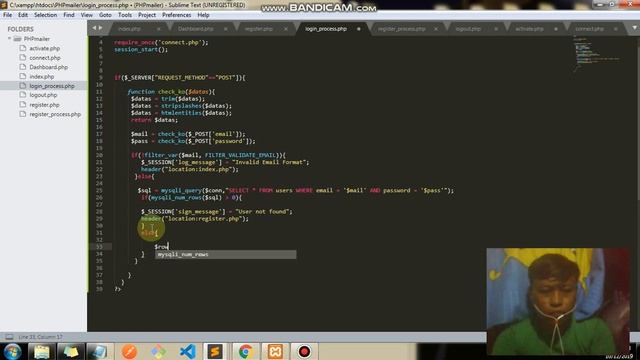
Task: Close the register.php tab
Action: pos(286,29)
